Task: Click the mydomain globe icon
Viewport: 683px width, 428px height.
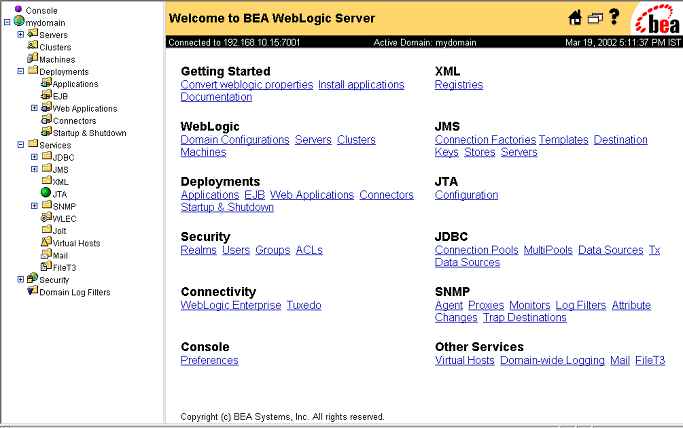Action: point(19,21)
